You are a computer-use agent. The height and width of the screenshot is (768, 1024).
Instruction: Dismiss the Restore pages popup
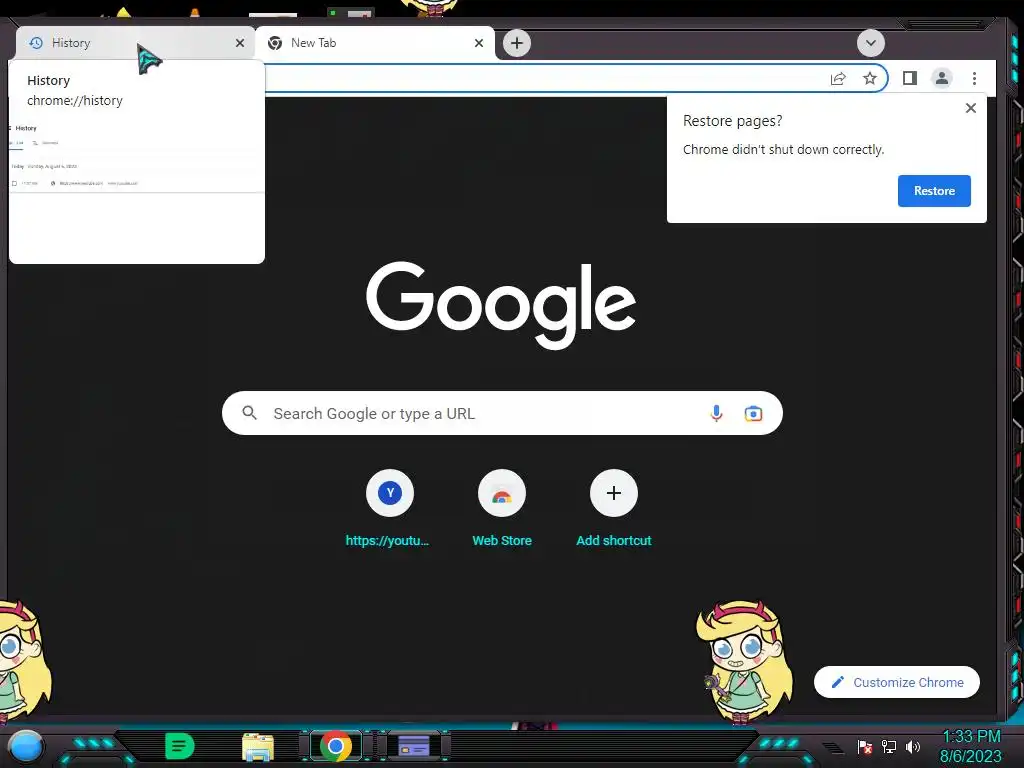pyautogui.click(x=970, y=108)
